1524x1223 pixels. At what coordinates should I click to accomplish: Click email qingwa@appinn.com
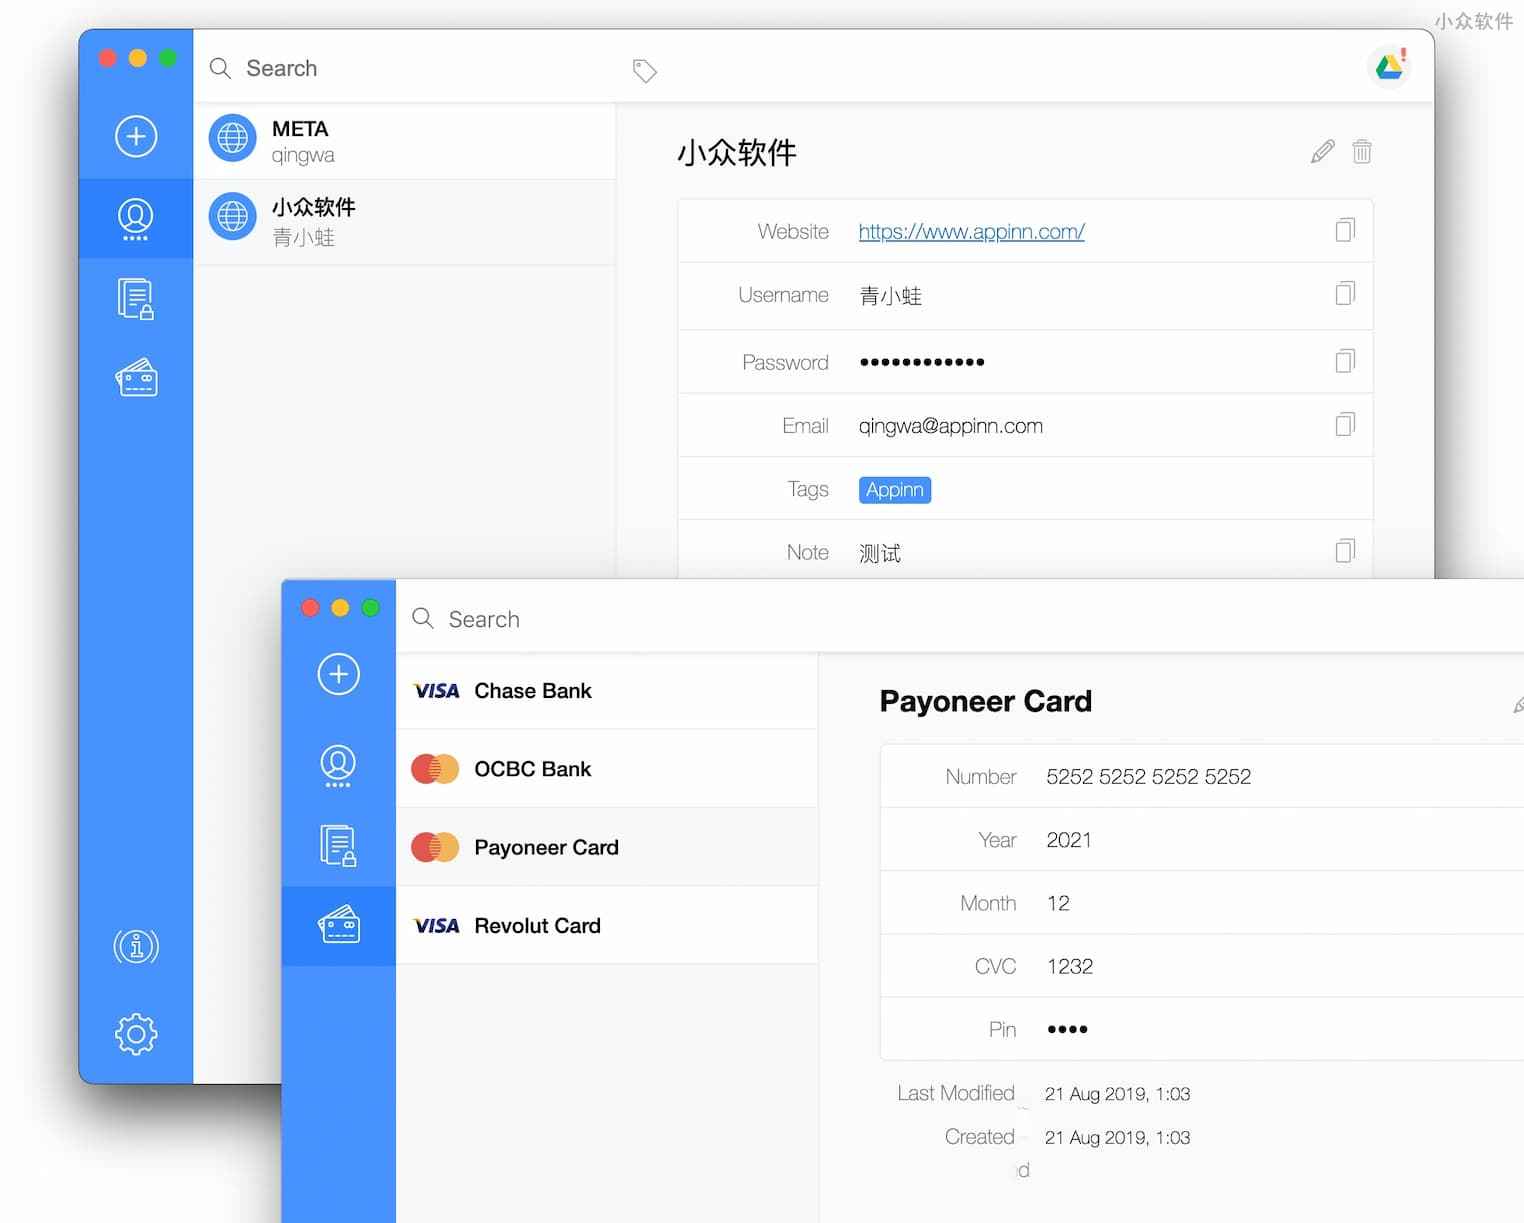[x=950, y=426]
